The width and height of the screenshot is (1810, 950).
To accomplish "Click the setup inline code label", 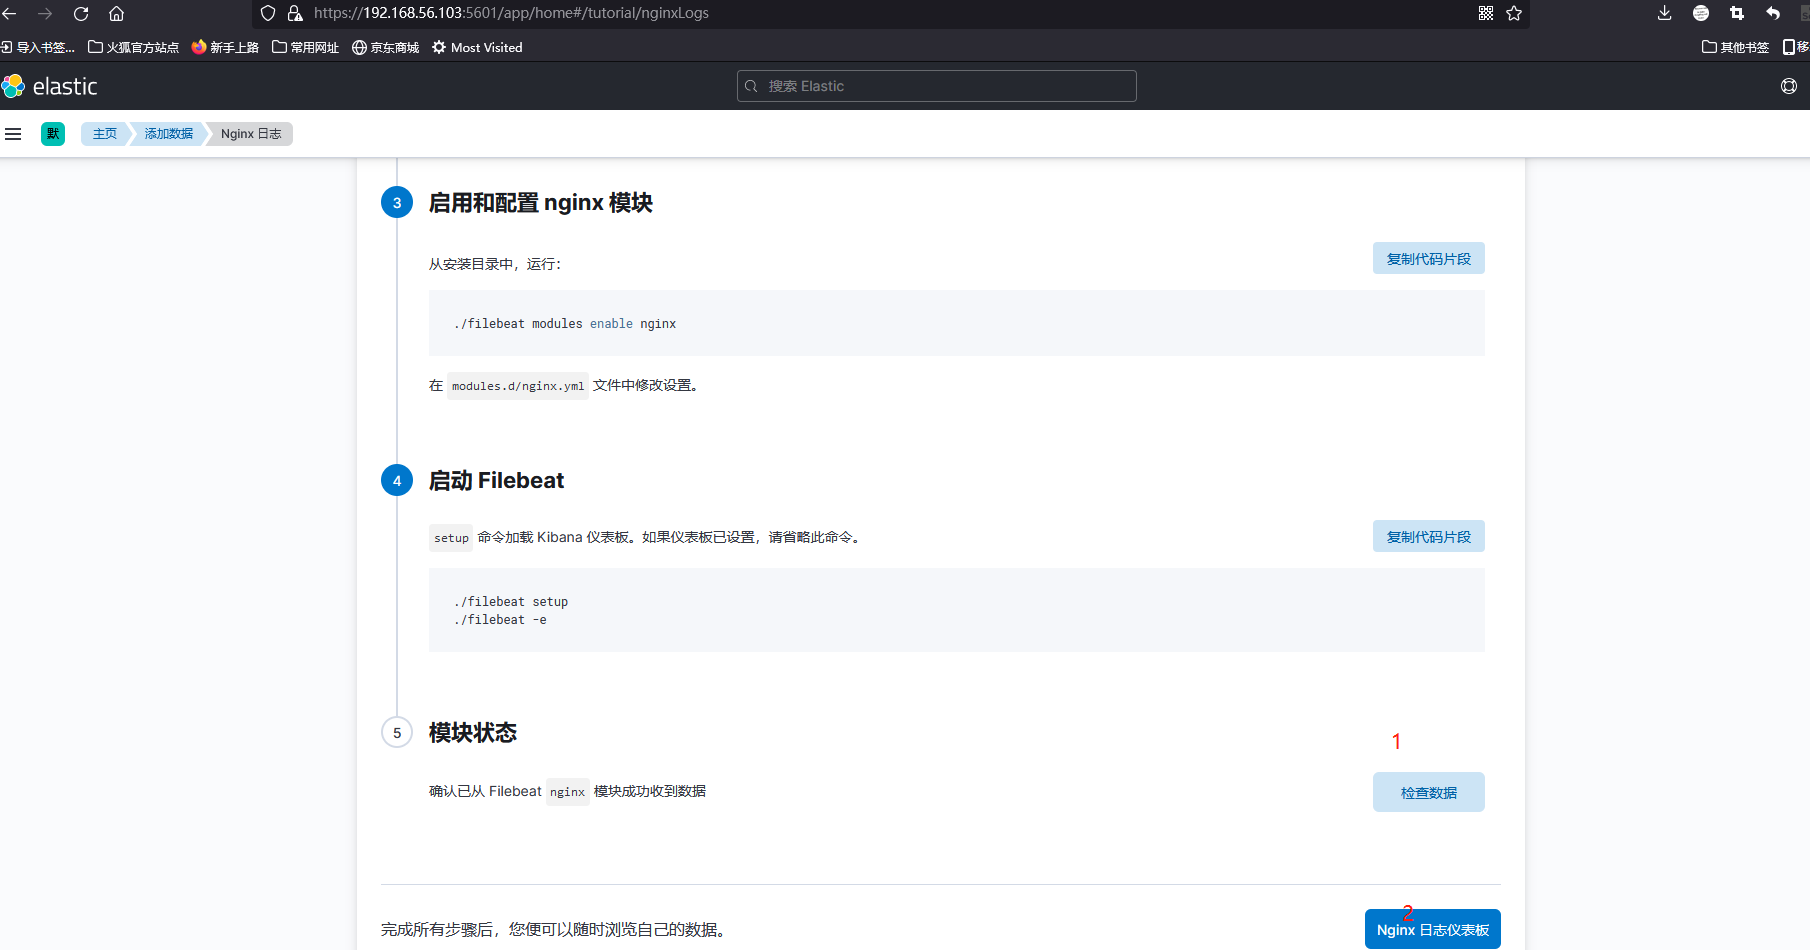I will [451, 538].
